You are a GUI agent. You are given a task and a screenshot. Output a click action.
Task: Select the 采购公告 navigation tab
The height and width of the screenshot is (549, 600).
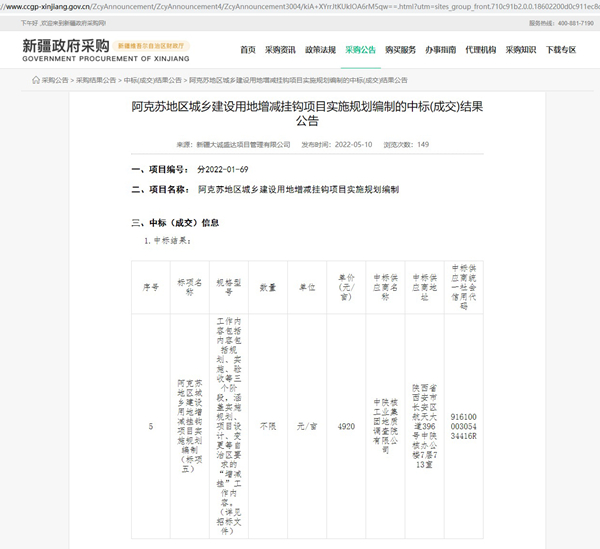point(360,50)
